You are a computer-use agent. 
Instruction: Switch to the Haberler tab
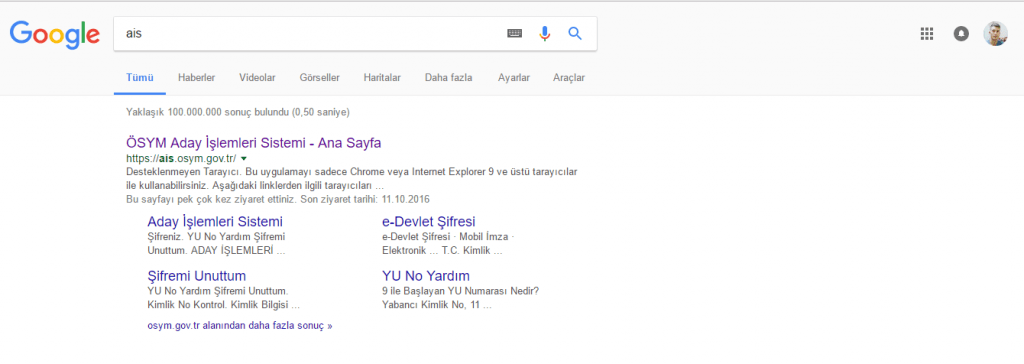tap(197, 78)
